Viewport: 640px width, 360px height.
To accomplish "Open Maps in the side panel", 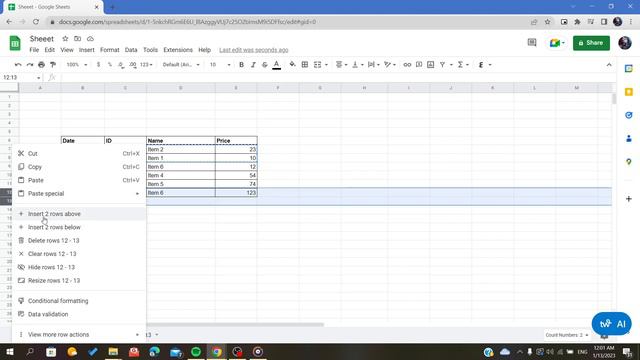I will click(629, 162).
